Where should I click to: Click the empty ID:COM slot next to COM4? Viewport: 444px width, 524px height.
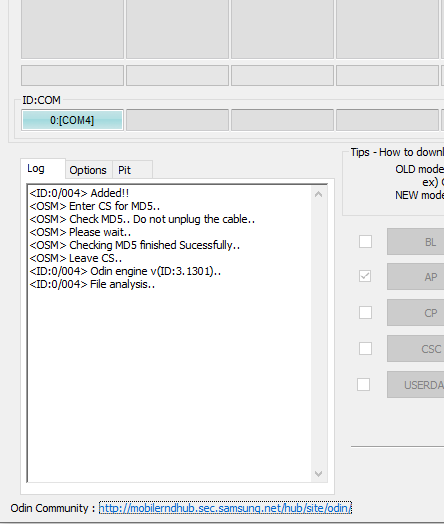coord(177,120)
